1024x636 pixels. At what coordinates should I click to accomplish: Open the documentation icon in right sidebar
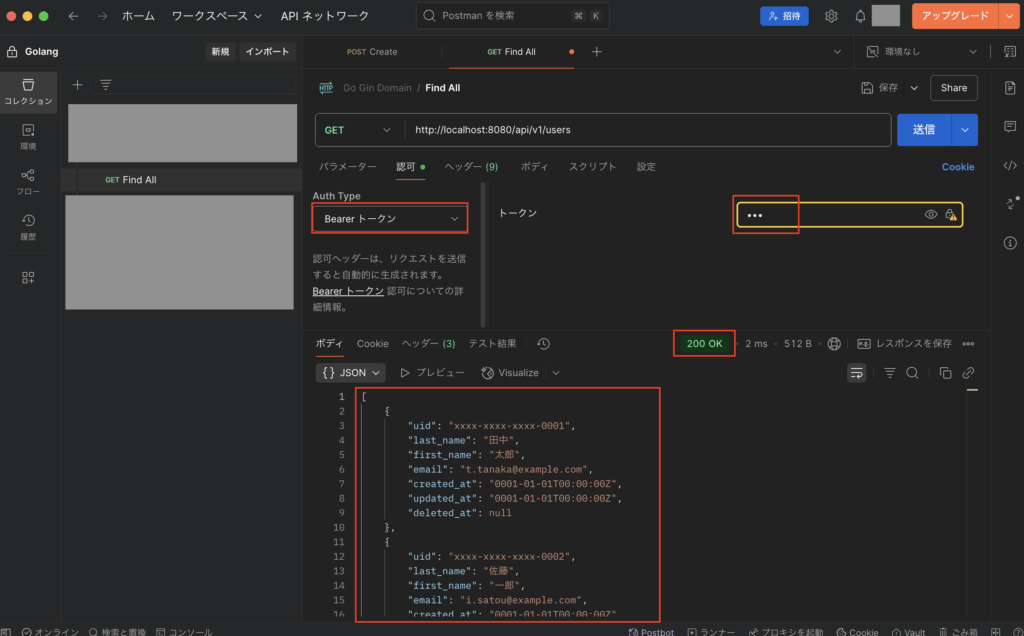pyautogui.click(x=1010, y=87)
